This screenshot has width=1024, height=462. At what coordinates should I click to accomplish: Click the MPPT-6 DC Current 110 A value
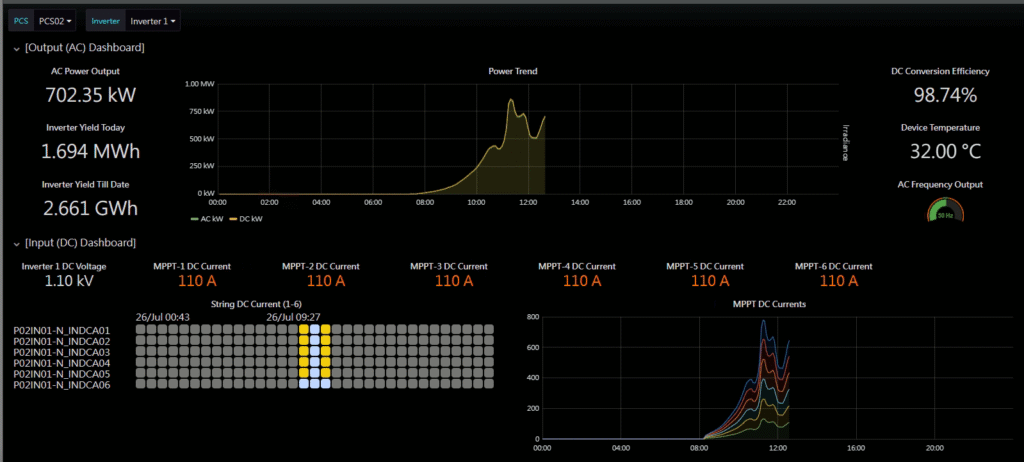[833, 282]
